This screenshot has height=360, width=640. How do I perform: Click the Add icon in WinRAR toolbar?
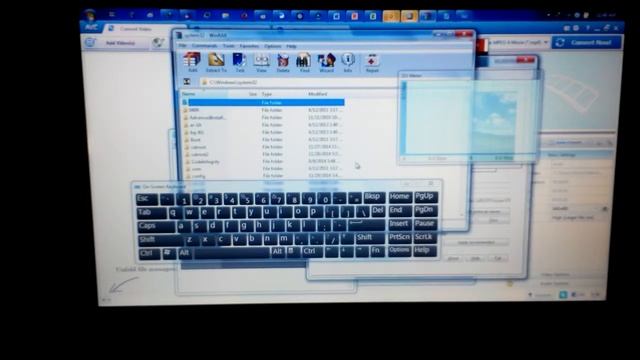[192, 62]
